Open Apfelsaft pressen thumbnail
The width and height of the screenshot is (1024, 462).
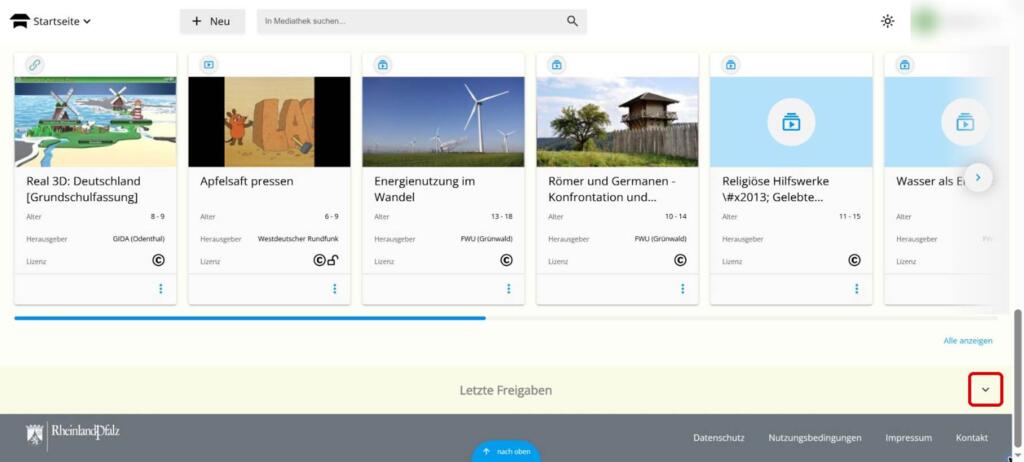pos(269,122)
